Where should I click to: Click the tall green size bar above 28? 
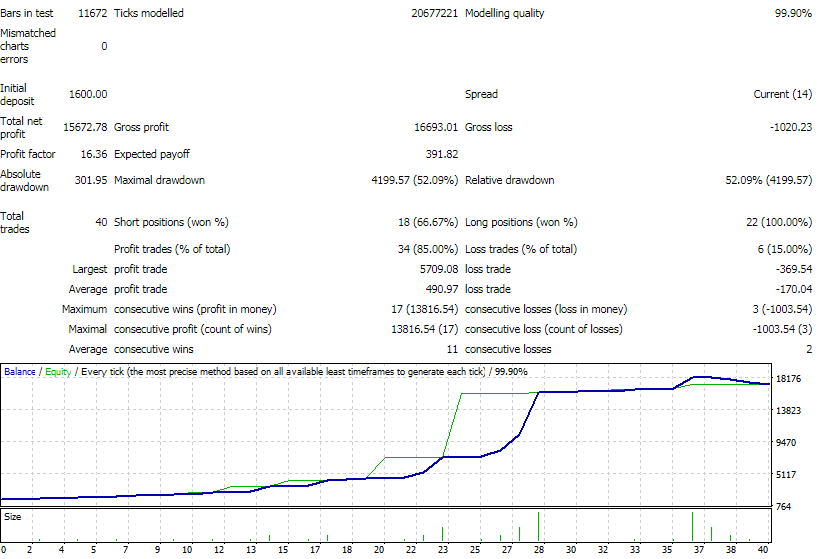(x=539, y=526)
